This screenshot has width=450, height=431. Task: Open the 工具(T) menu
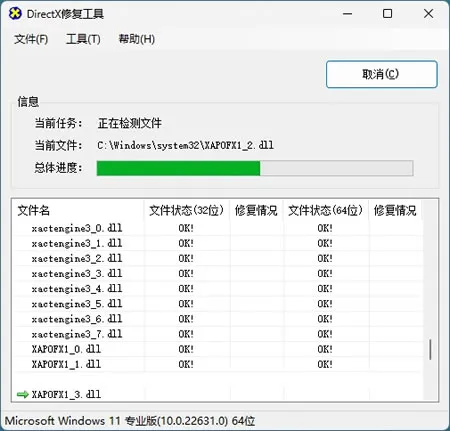(83, 39)
